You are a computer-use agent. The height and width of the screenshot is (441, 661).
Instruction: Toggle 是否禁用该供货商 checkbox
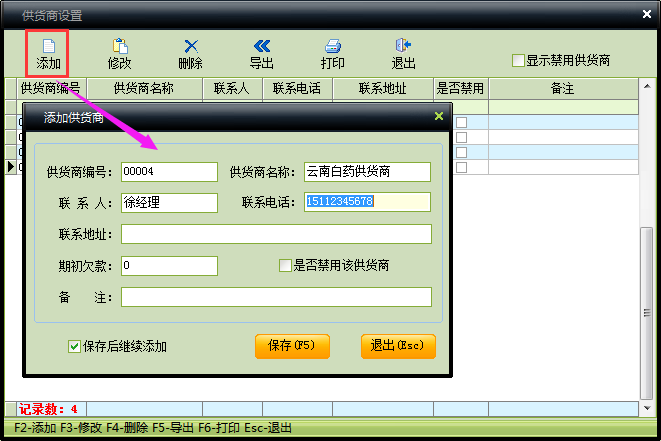[x=285, y=266]
